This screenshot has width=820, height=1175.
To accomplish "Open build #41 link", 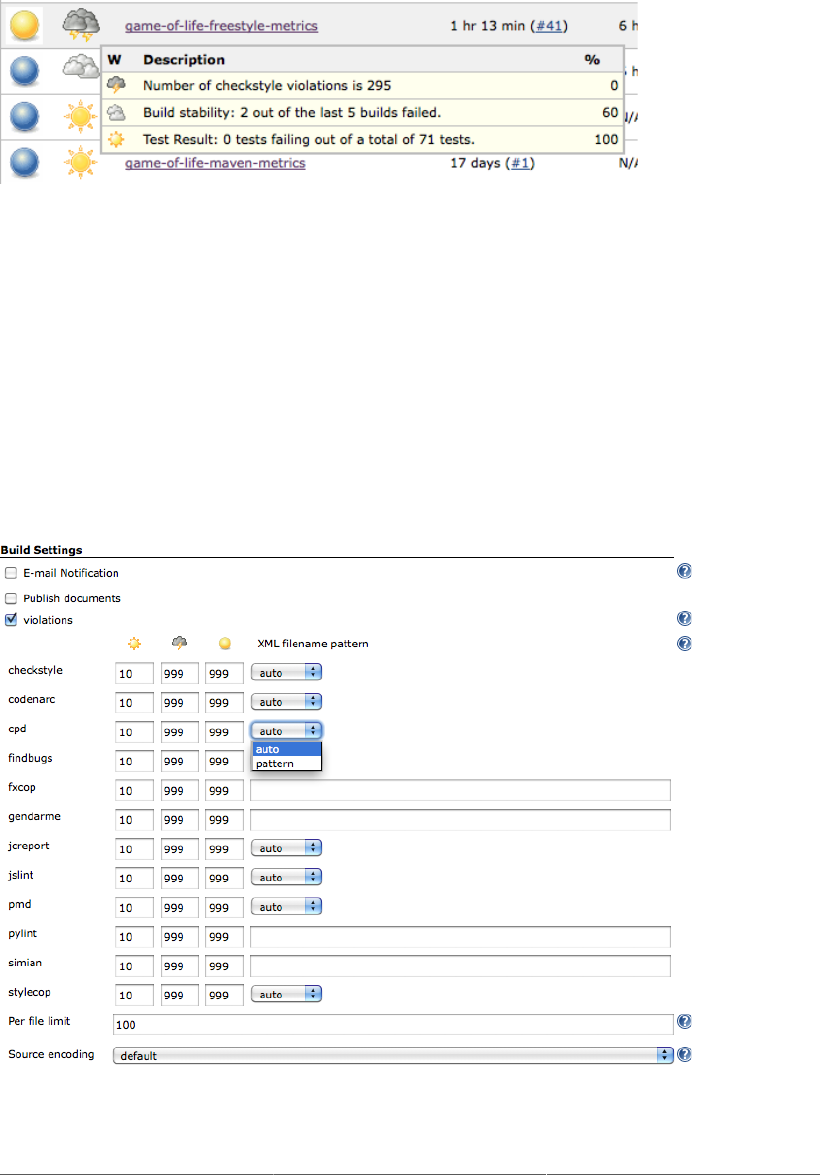I will [x=549, y=25].
